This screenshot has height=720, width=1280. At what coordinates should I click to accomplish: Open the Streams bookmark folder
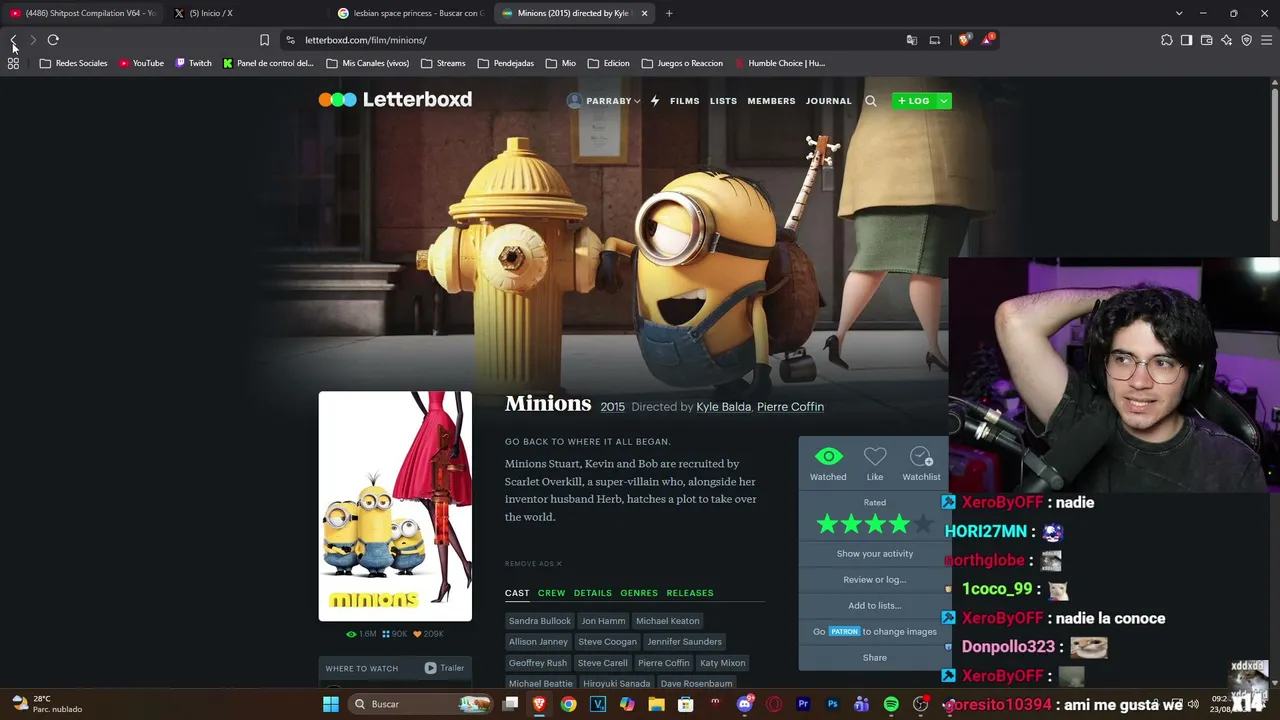[x=443, y=63]
